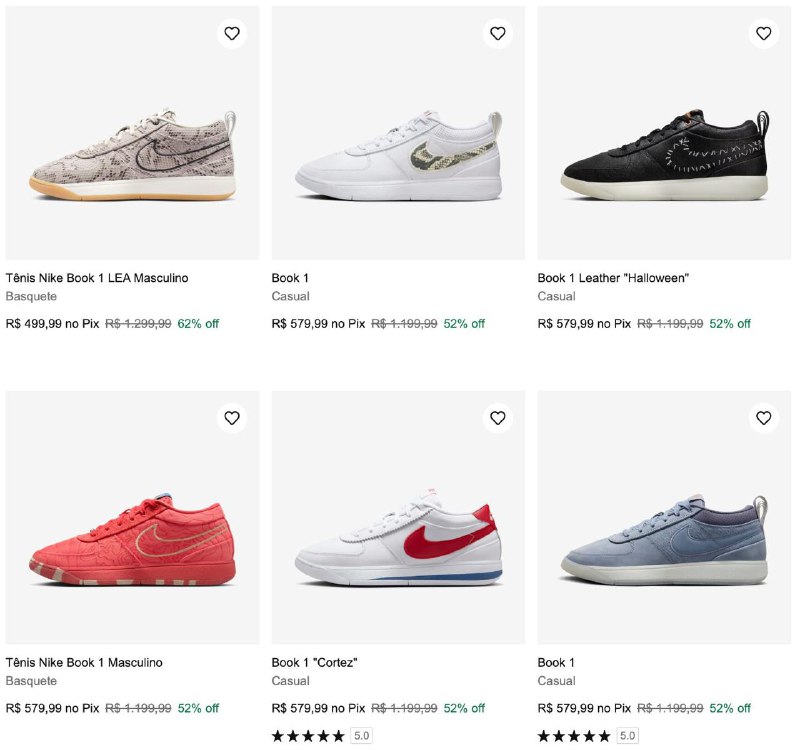Add Tênis Nike Book 1 LEA Masculino to wishlist
Screen dimensions: 800x750
[232, 33]
